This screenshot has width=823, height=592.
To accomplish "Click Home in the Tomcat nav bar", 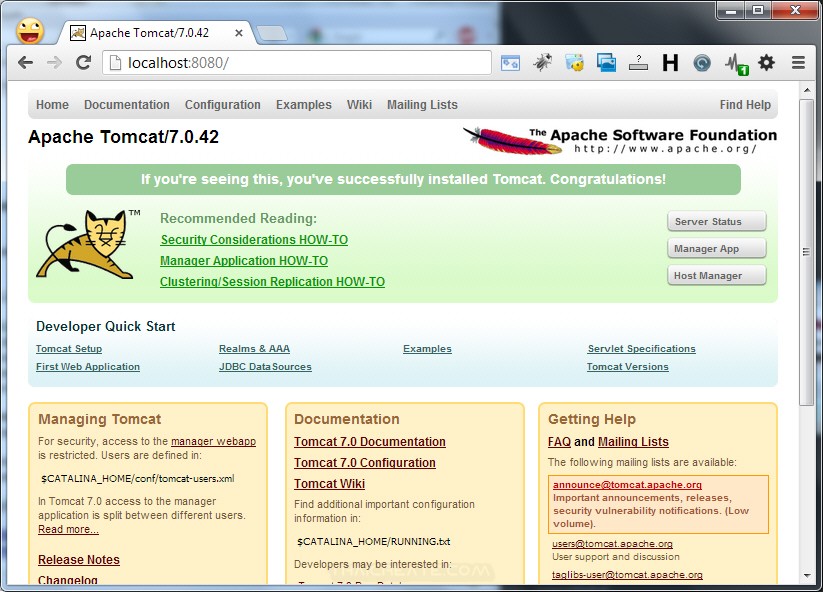I will pos(52,104).
